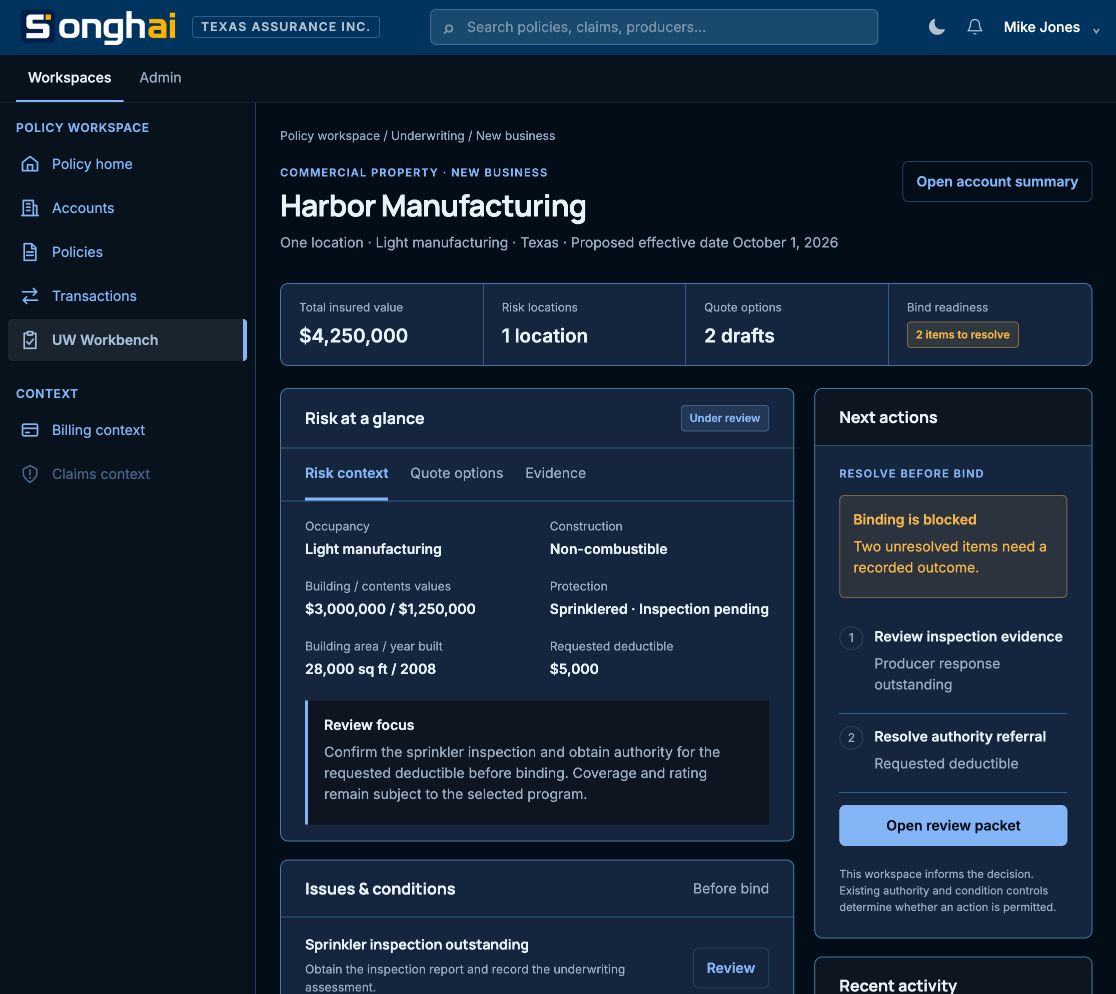Click step 1 number circle

click(851, 638)
